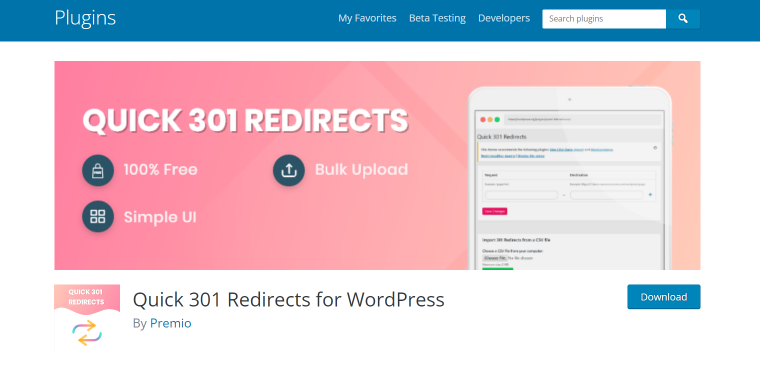Screen dimensions: 760x365
Task: Open the Premio author link
Action: (170, 323)
